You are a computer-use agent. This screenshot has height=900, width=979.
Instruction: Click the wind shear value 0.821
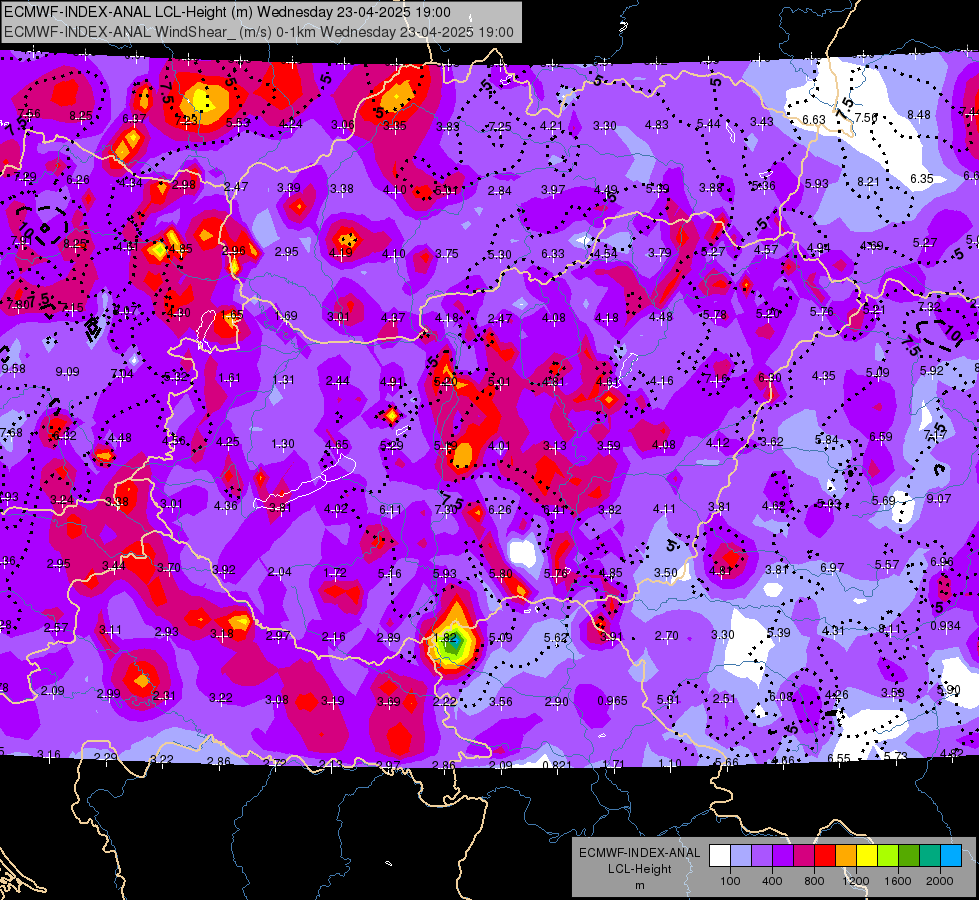[x=557, y=766]
